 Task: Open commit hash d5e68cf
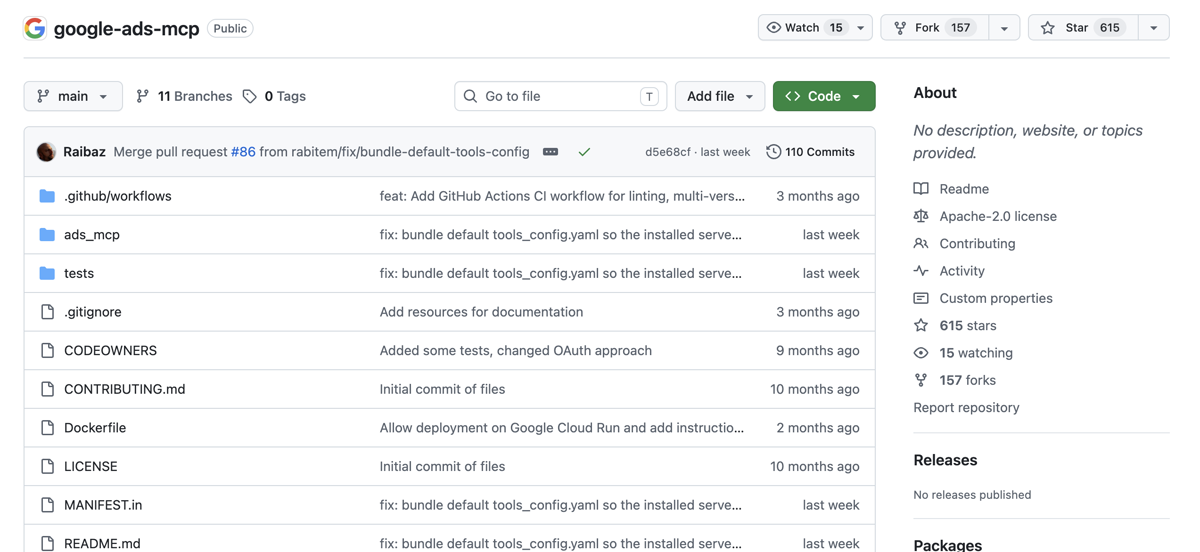[667, 152]
